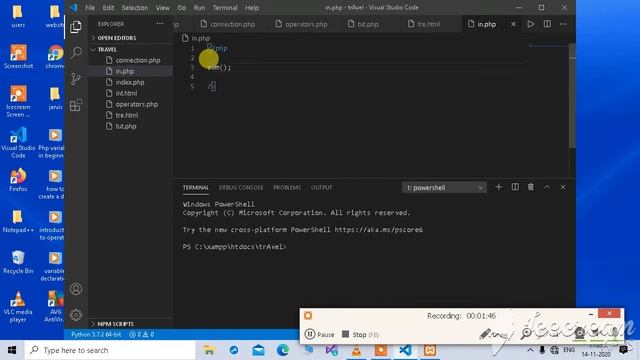The height and width of the screenshot is (360, 640).
Task: Kill the terminal with trash icon
Action: [x=531, y=187]
